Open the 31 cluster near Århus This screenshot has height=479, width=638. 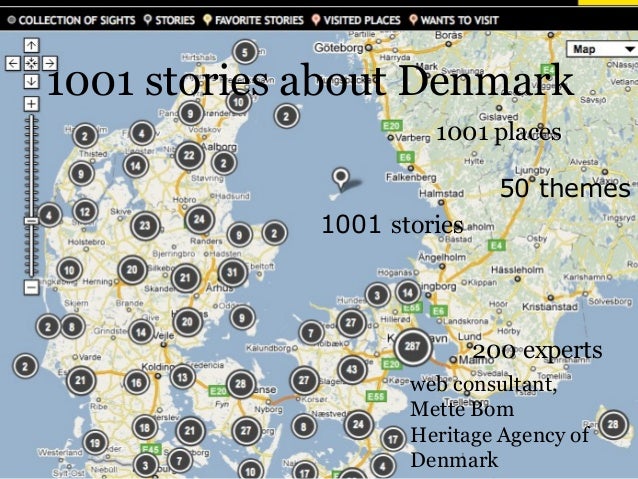232,272
